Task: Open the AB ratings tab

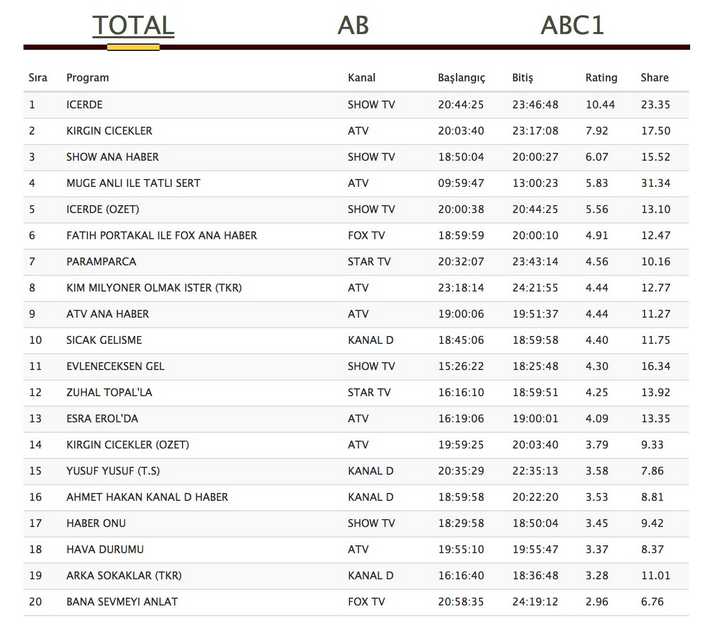Action: [353, 25]
